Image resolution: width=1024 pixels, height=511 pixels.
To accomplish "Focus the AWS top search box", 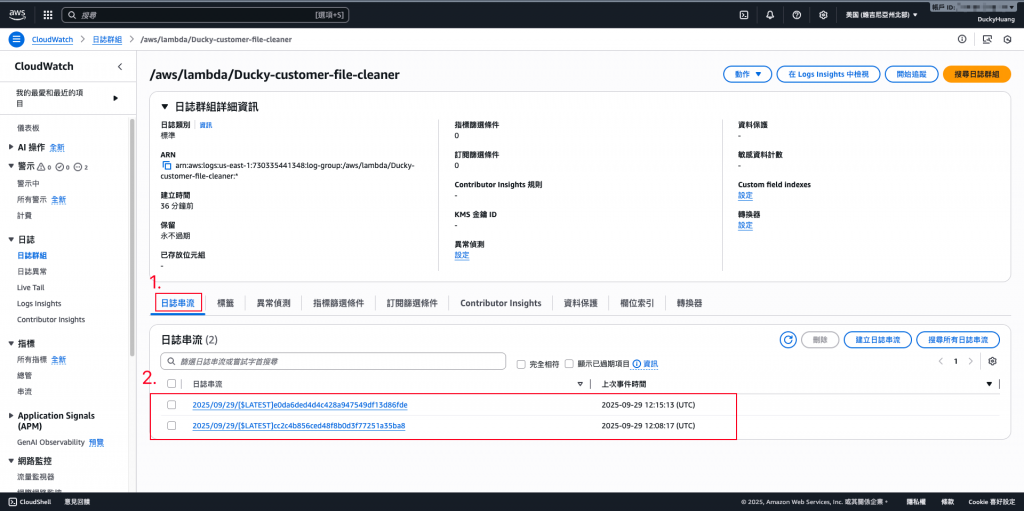I will pyautogui.click(x=205, y=14).
